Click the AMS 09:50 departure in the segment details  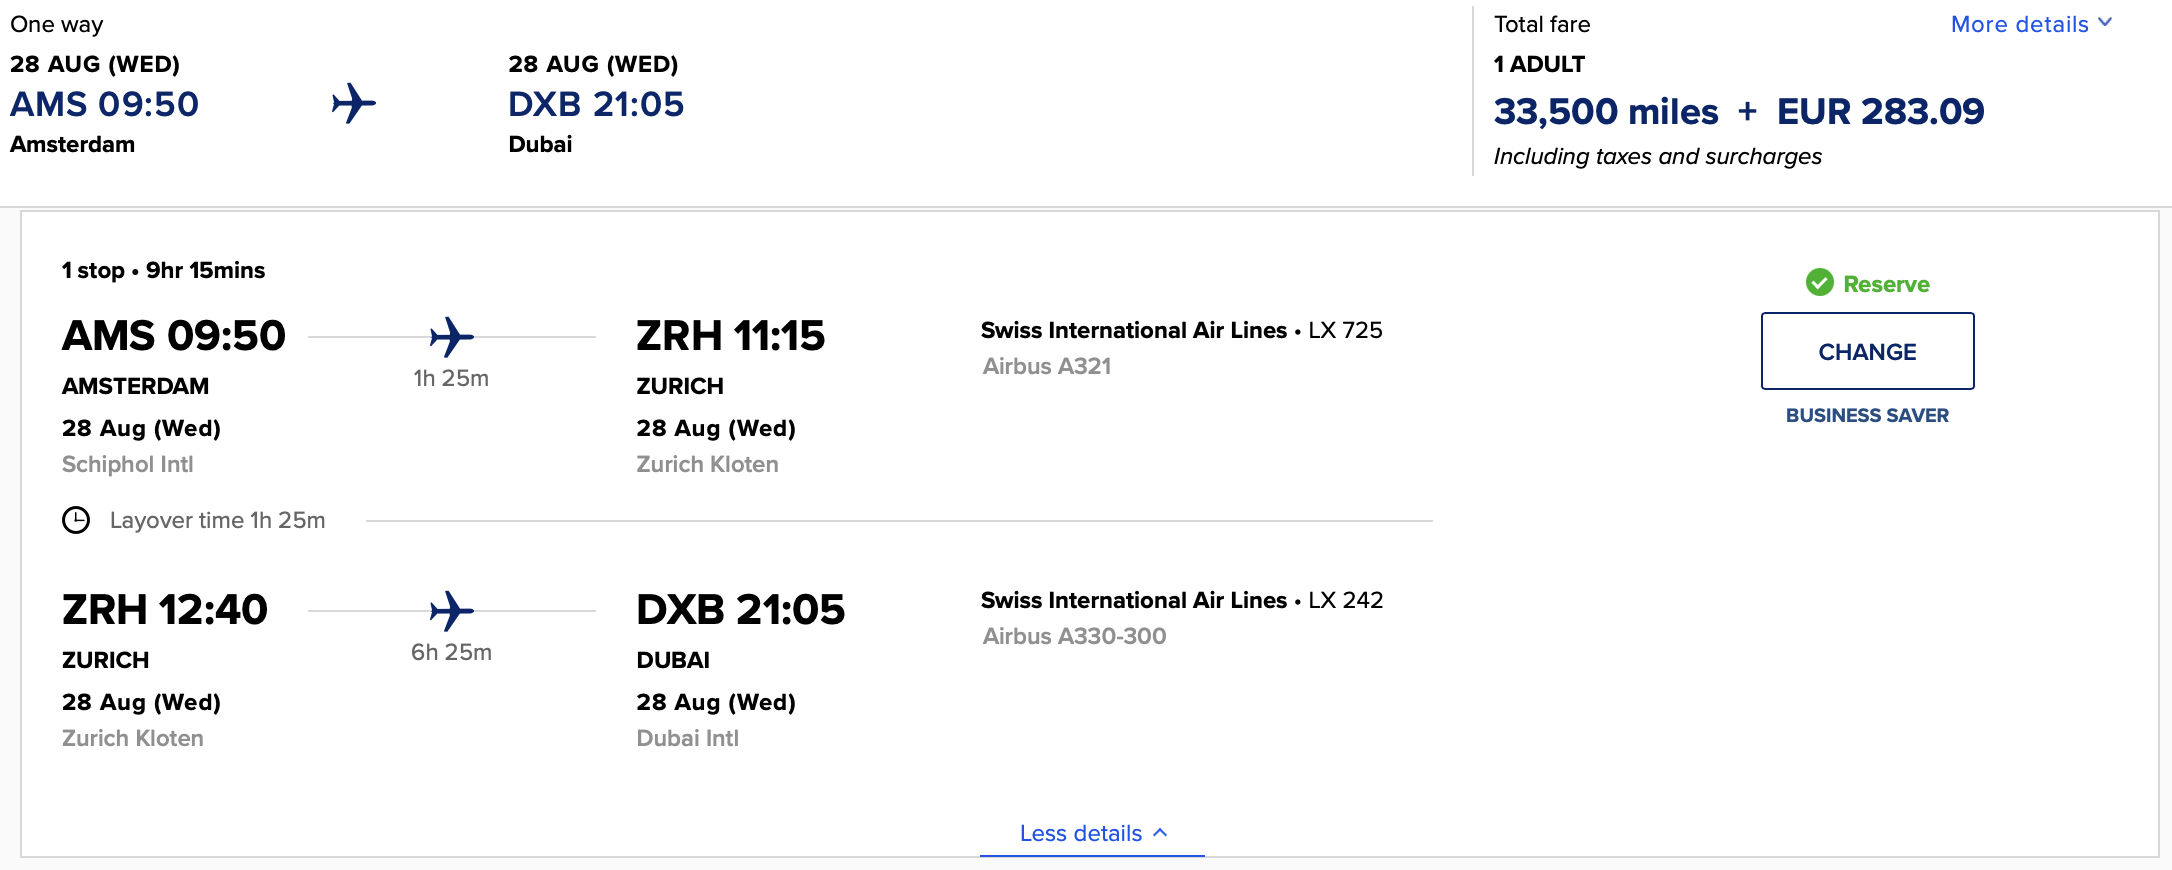(x=174, y=336)
